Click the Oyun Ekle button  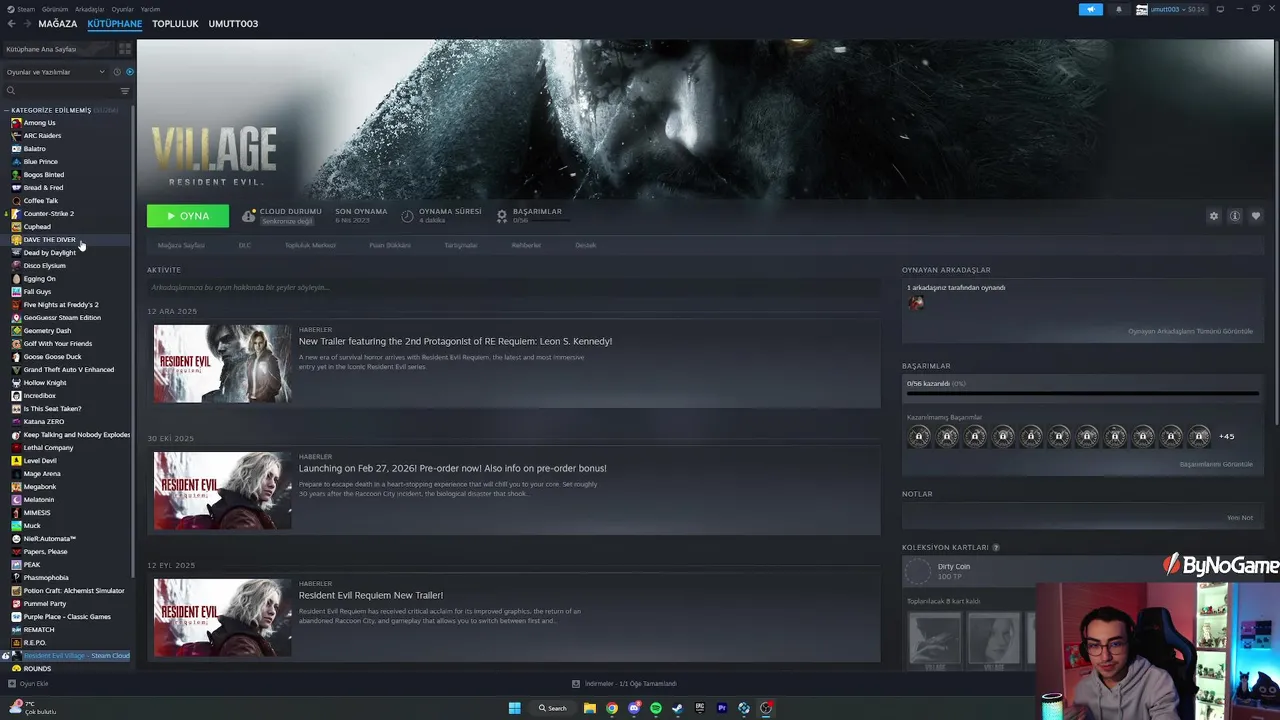click(x=28, y=684)
